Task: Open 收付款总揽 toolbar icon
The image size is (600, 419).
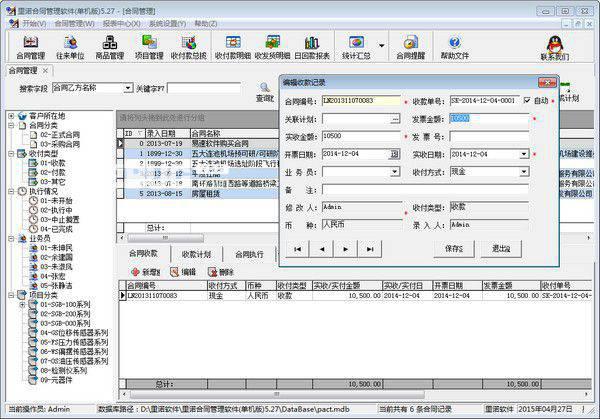Action: [189, 47]
